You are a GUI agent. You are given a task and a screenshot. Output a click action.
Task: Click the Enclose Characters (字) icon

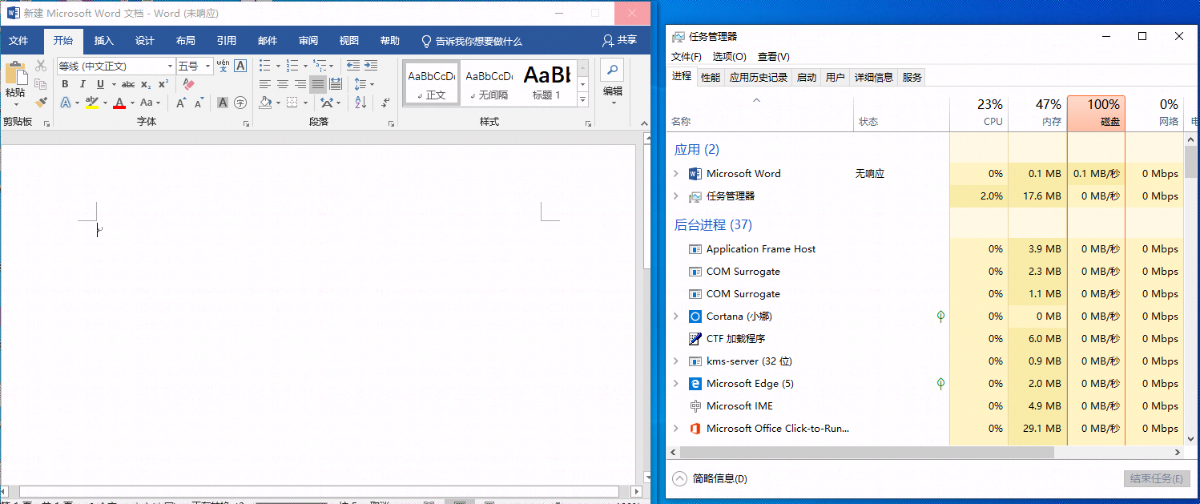coord(240,102)
